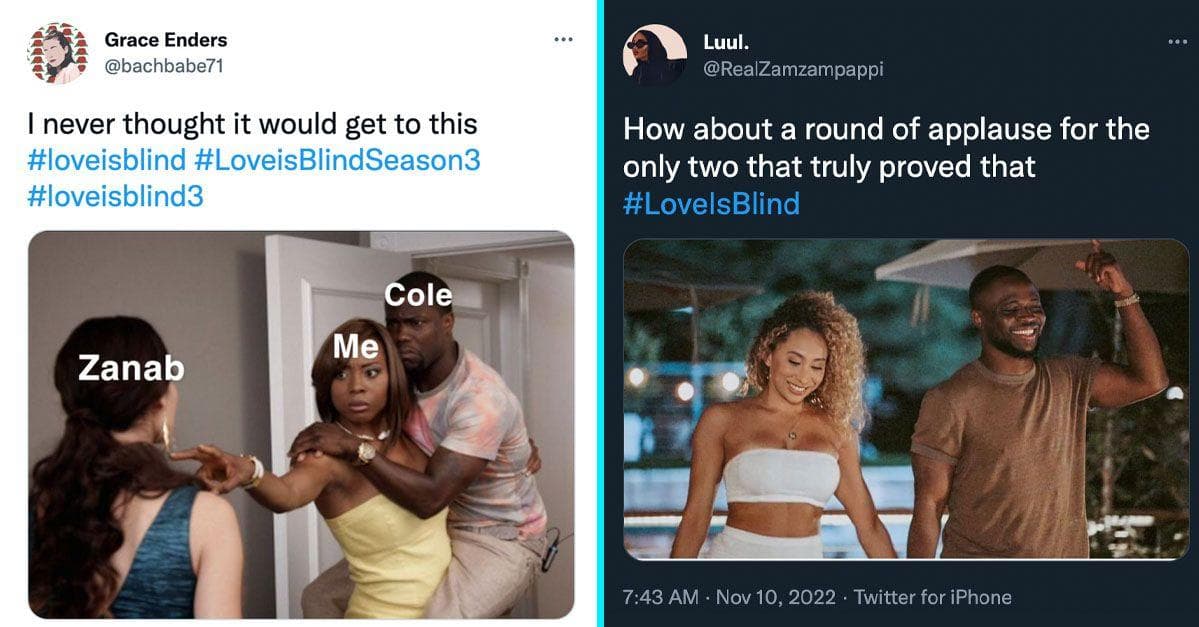This screenshot has width=1199, height=627.
Task: Open the #LoveIsBlind hashtag in Luul's tweet
Action: (x=711, y=203)
